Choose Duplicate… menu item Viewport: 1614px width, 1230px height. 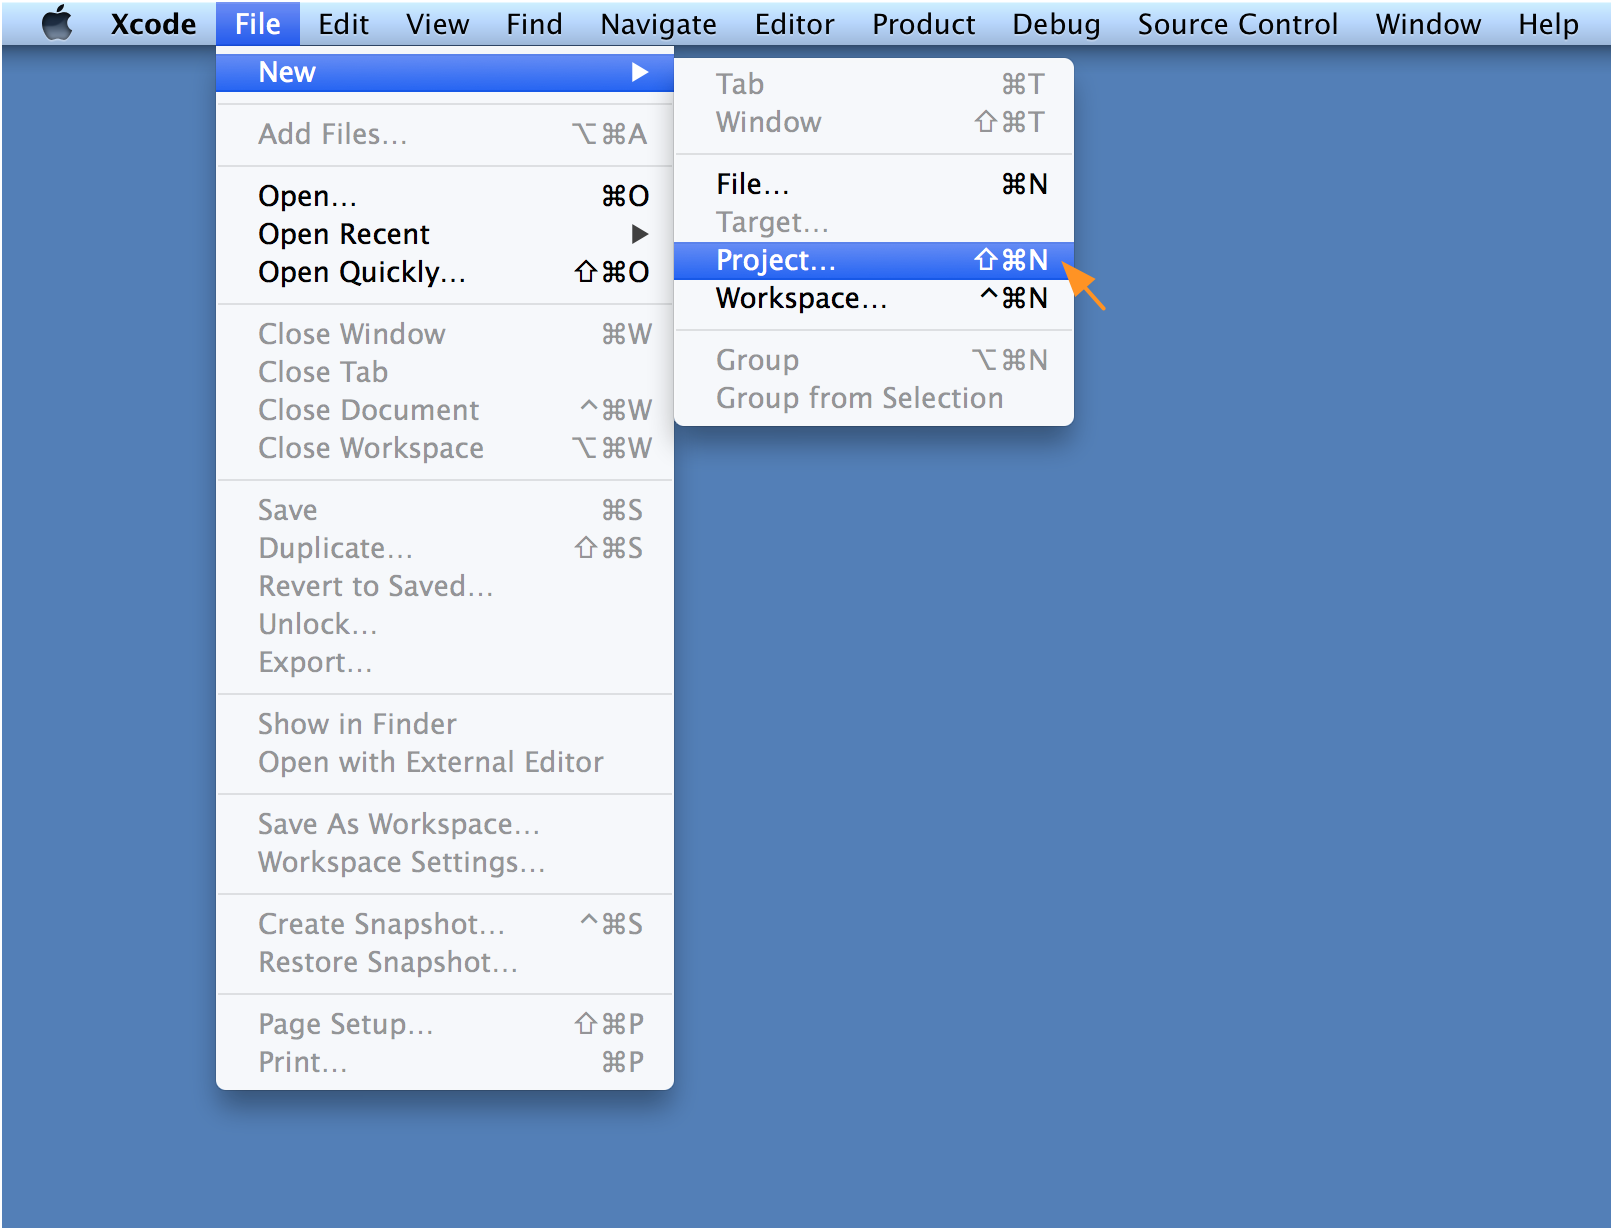[445, 548]
